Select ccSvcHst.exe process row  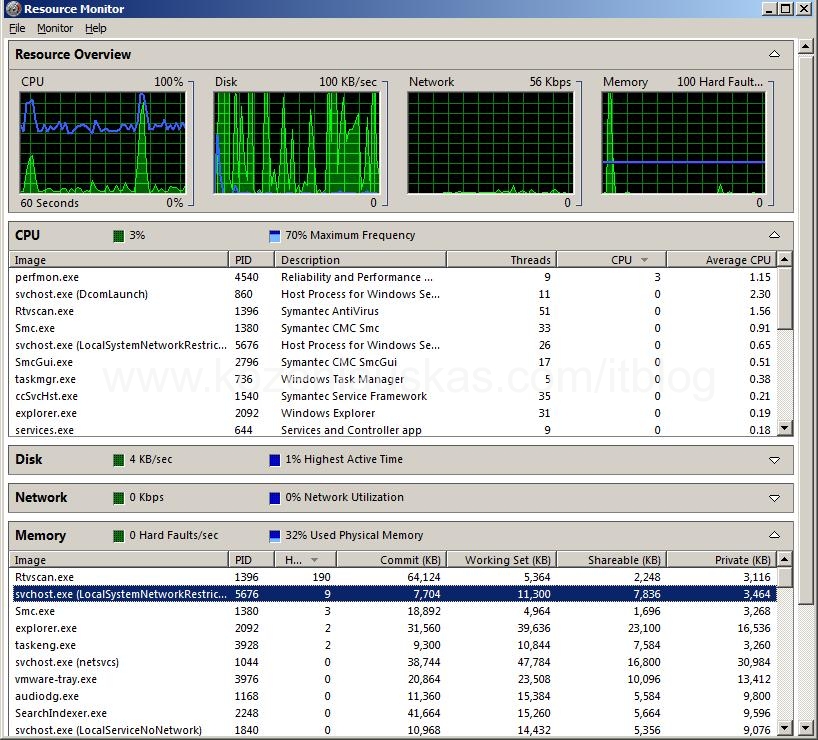pyautogui.click(x=393, y=396)
